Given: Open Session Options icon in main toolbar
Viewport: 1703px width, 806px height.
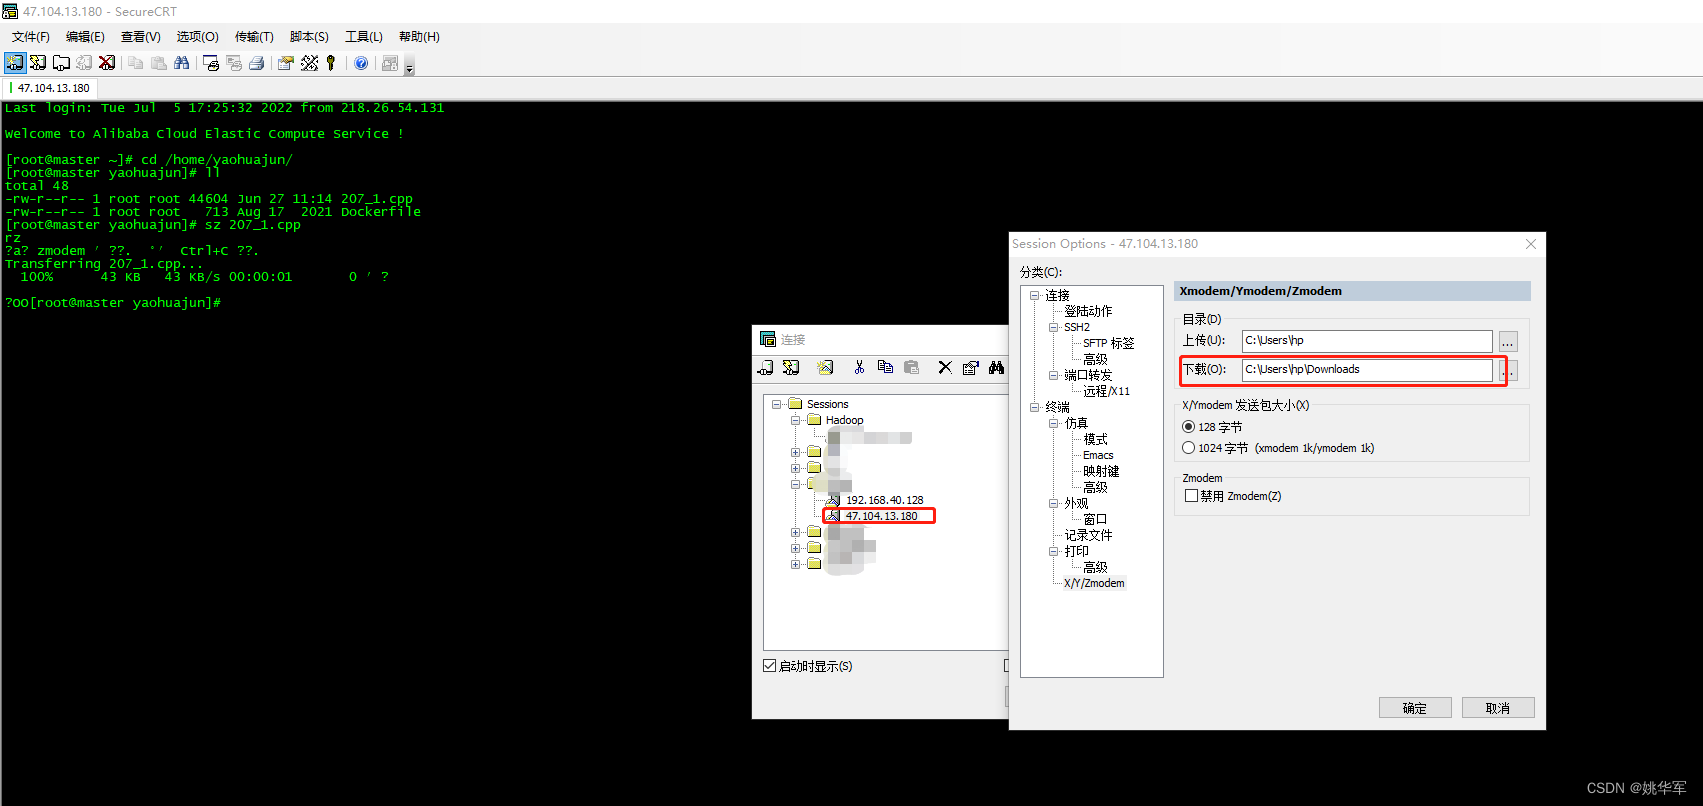Looking at the screenshot, I should click(286, 63).
